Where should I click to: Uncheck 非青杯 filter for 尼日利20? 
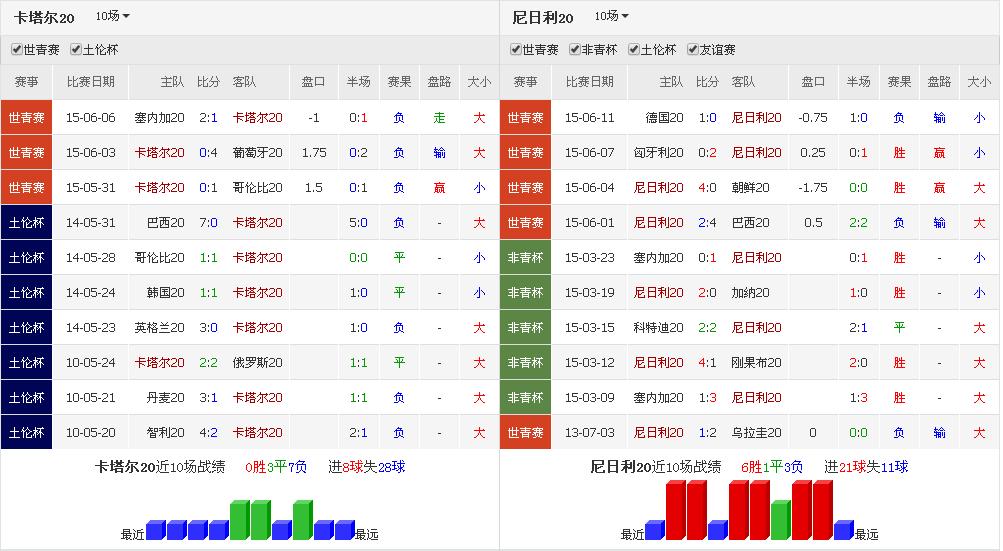tap(575, 50)
